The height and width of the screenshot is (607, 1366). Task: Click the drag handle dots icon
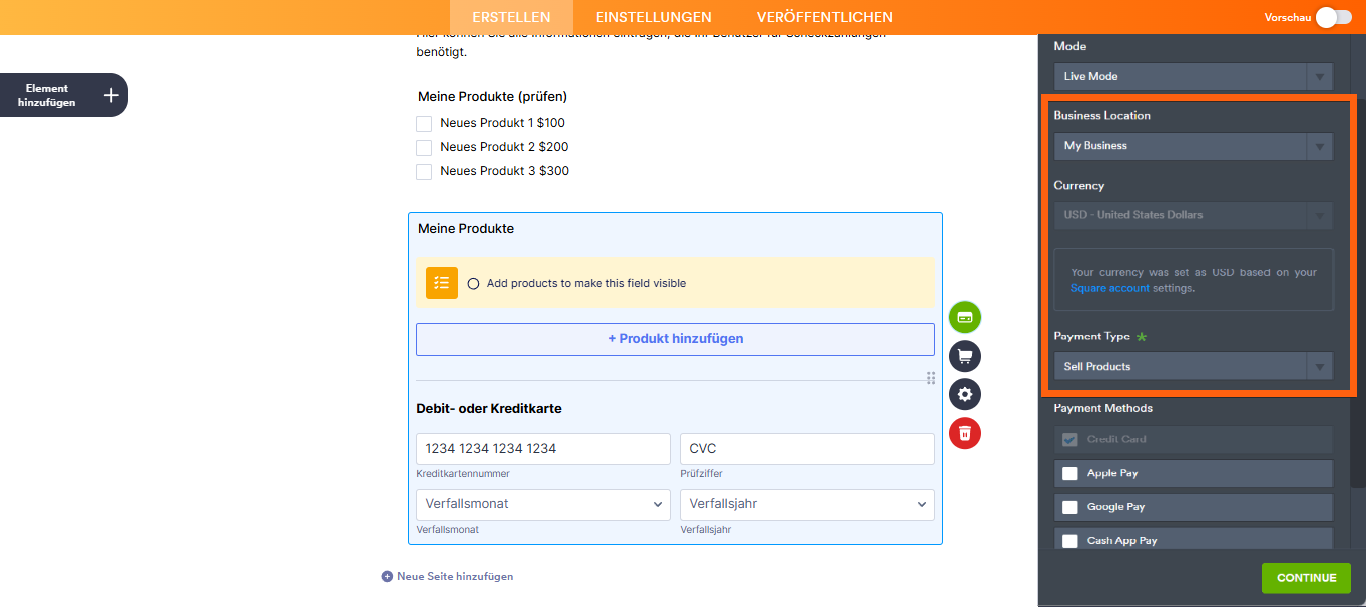tap(931, 378)
